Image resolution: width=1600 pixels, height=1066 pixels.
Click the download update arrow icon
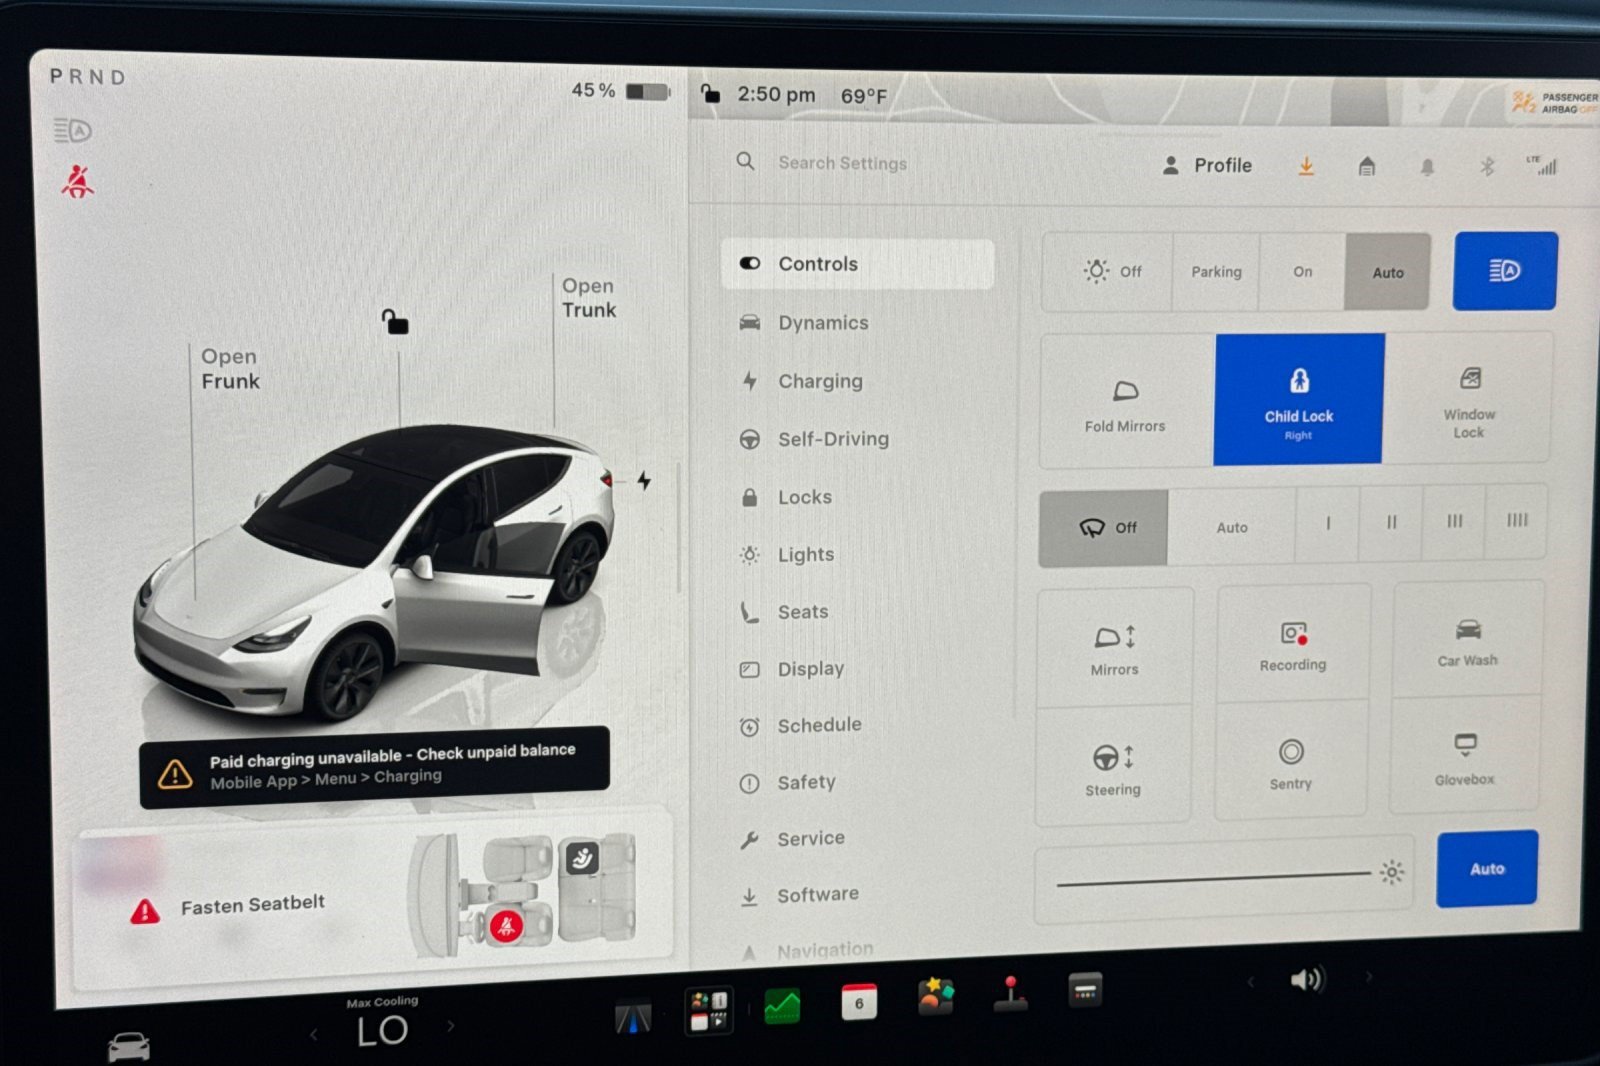coord(1306,166)
